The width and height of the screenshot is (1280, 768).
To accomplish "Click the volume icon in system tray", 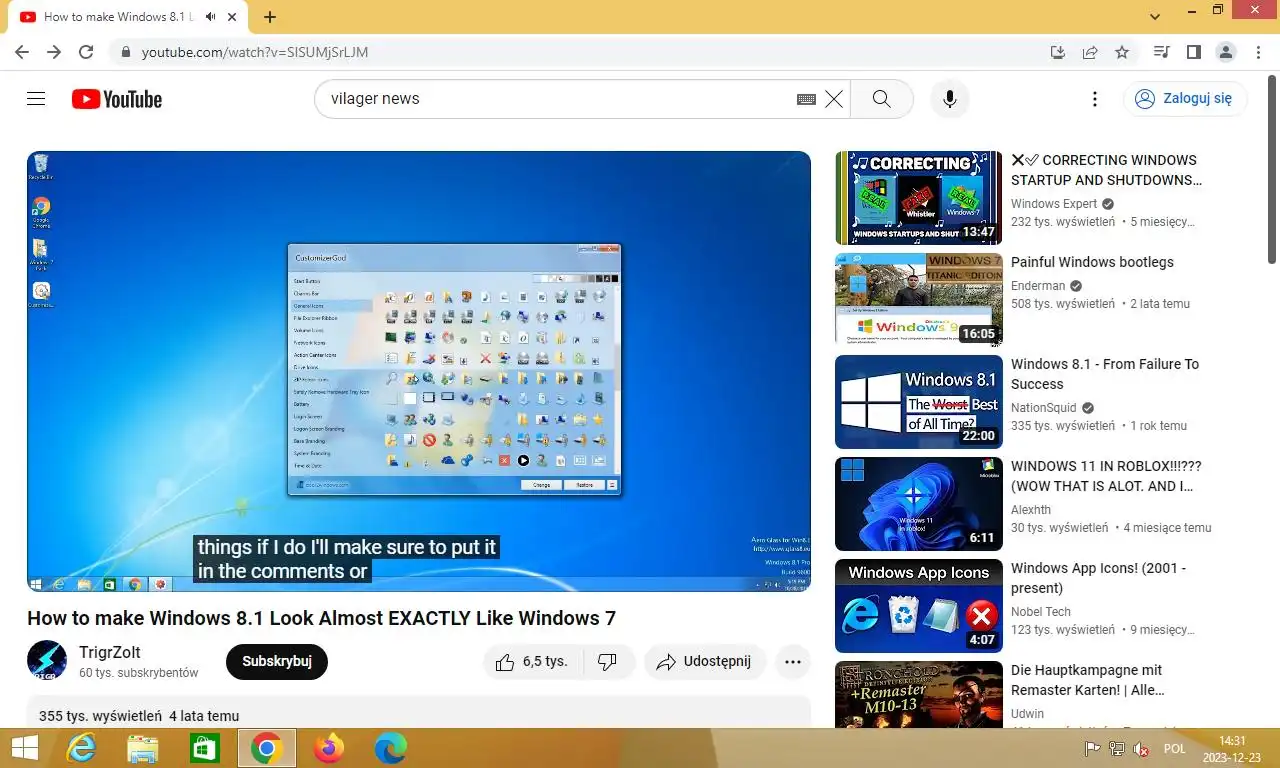I will (x=1140, y=749).
